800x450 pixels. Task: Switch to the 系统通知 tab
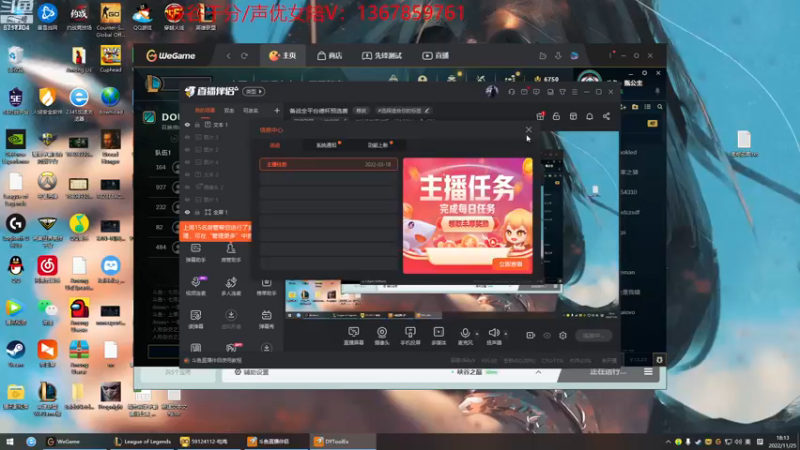point(328,145)
